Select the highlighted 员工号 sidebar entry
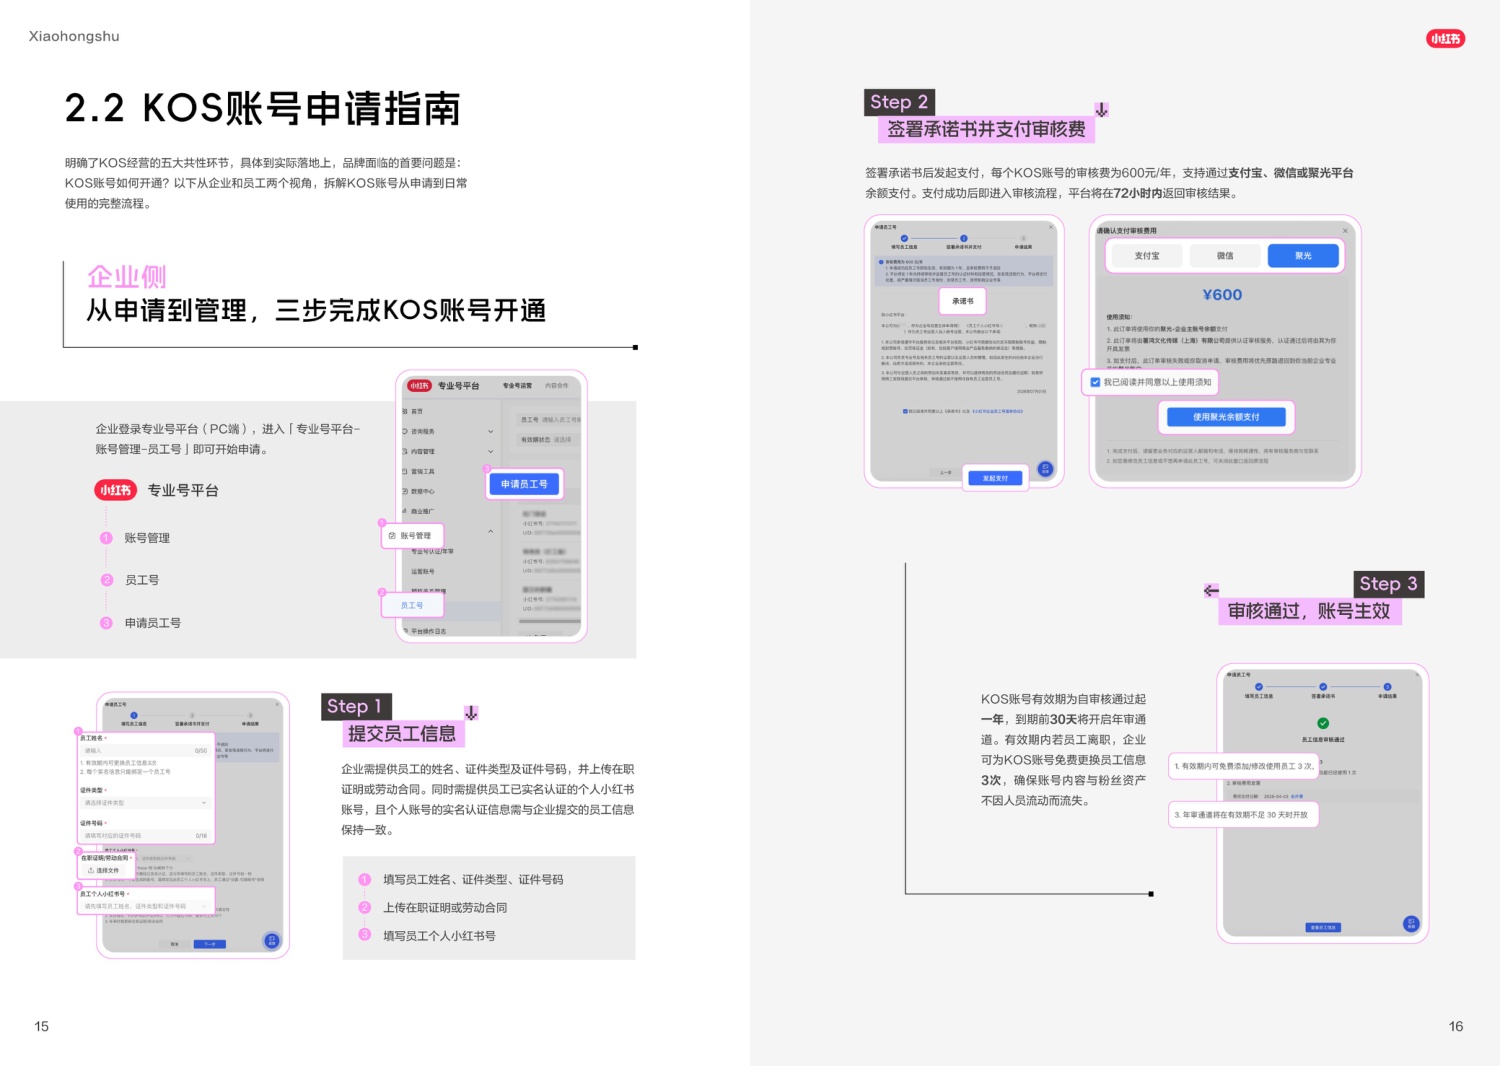Image resolution: width=1500 pixels, height=1066 pixels. coord(412,605)
